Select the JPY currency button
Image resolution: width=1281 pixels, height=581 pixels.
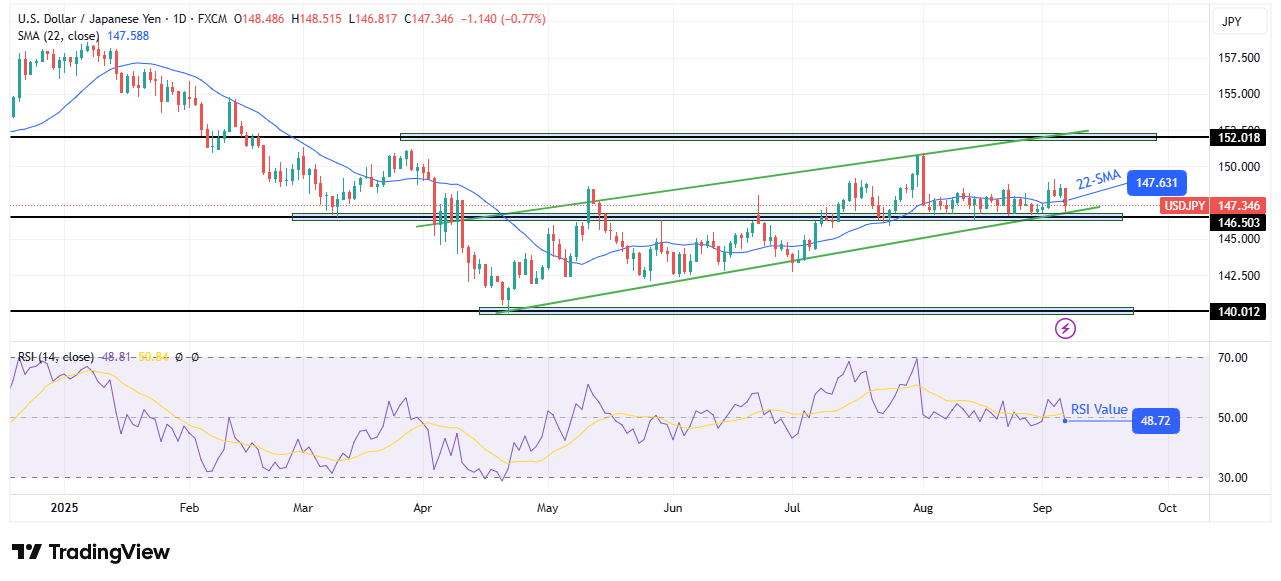click(x=1240, y=22)
